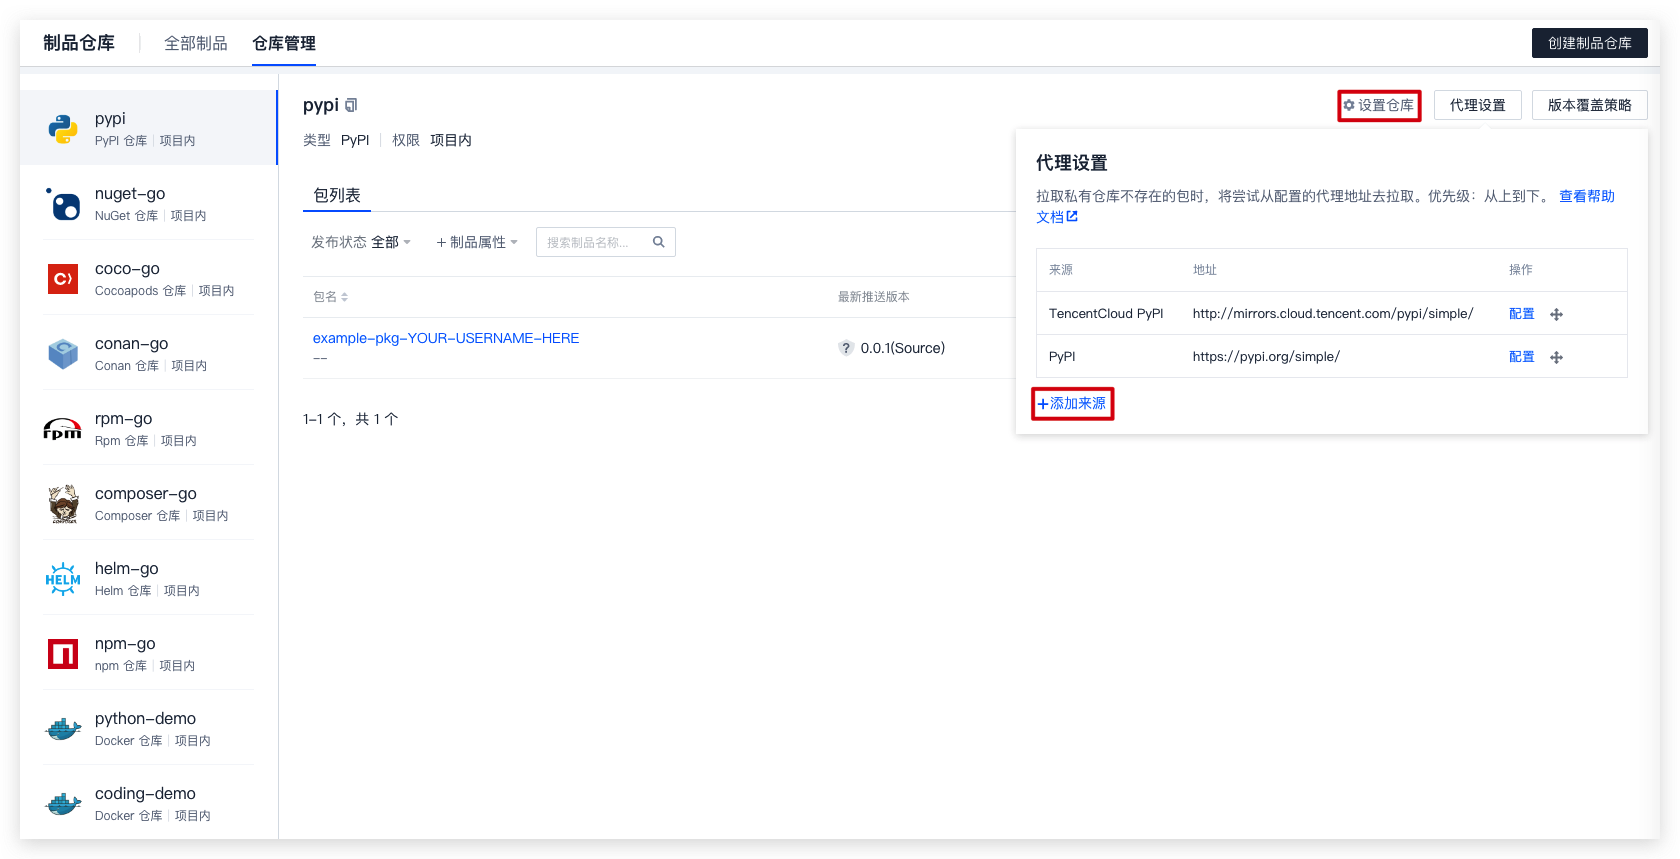1680x859 pixels.
Task: Switch to the 全部制品 tab
Action: (x=196, y=43)
